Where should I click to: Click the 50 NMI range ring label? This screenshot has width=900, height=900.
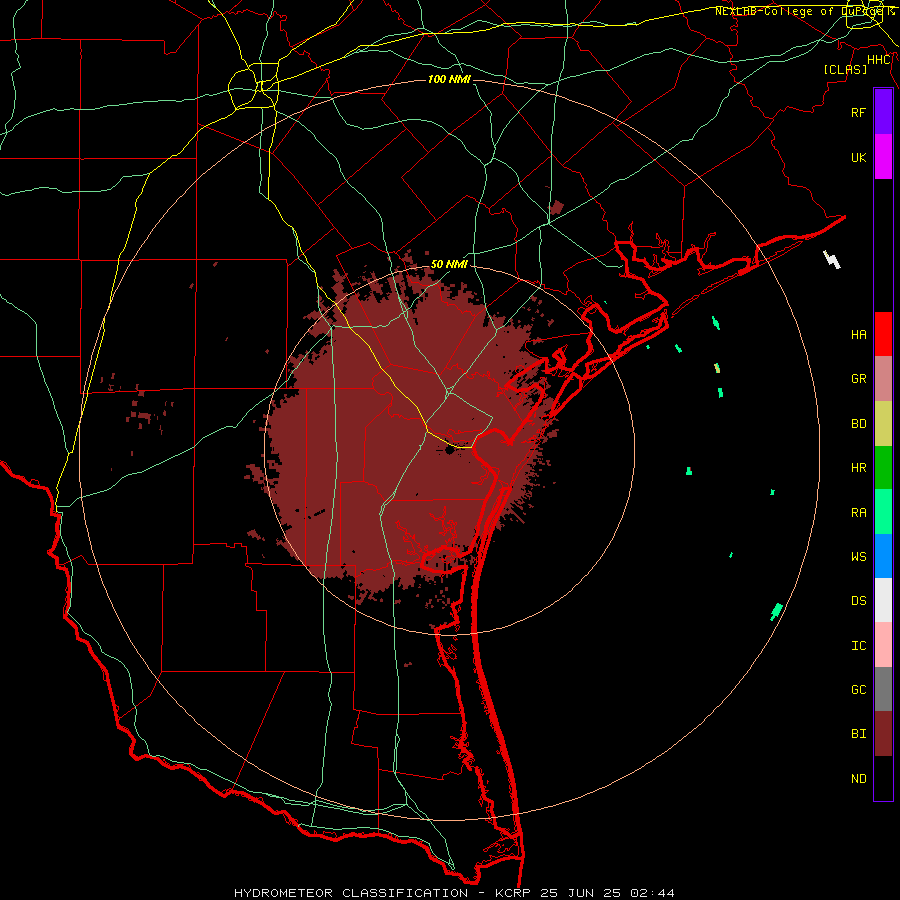coord(449,264)
